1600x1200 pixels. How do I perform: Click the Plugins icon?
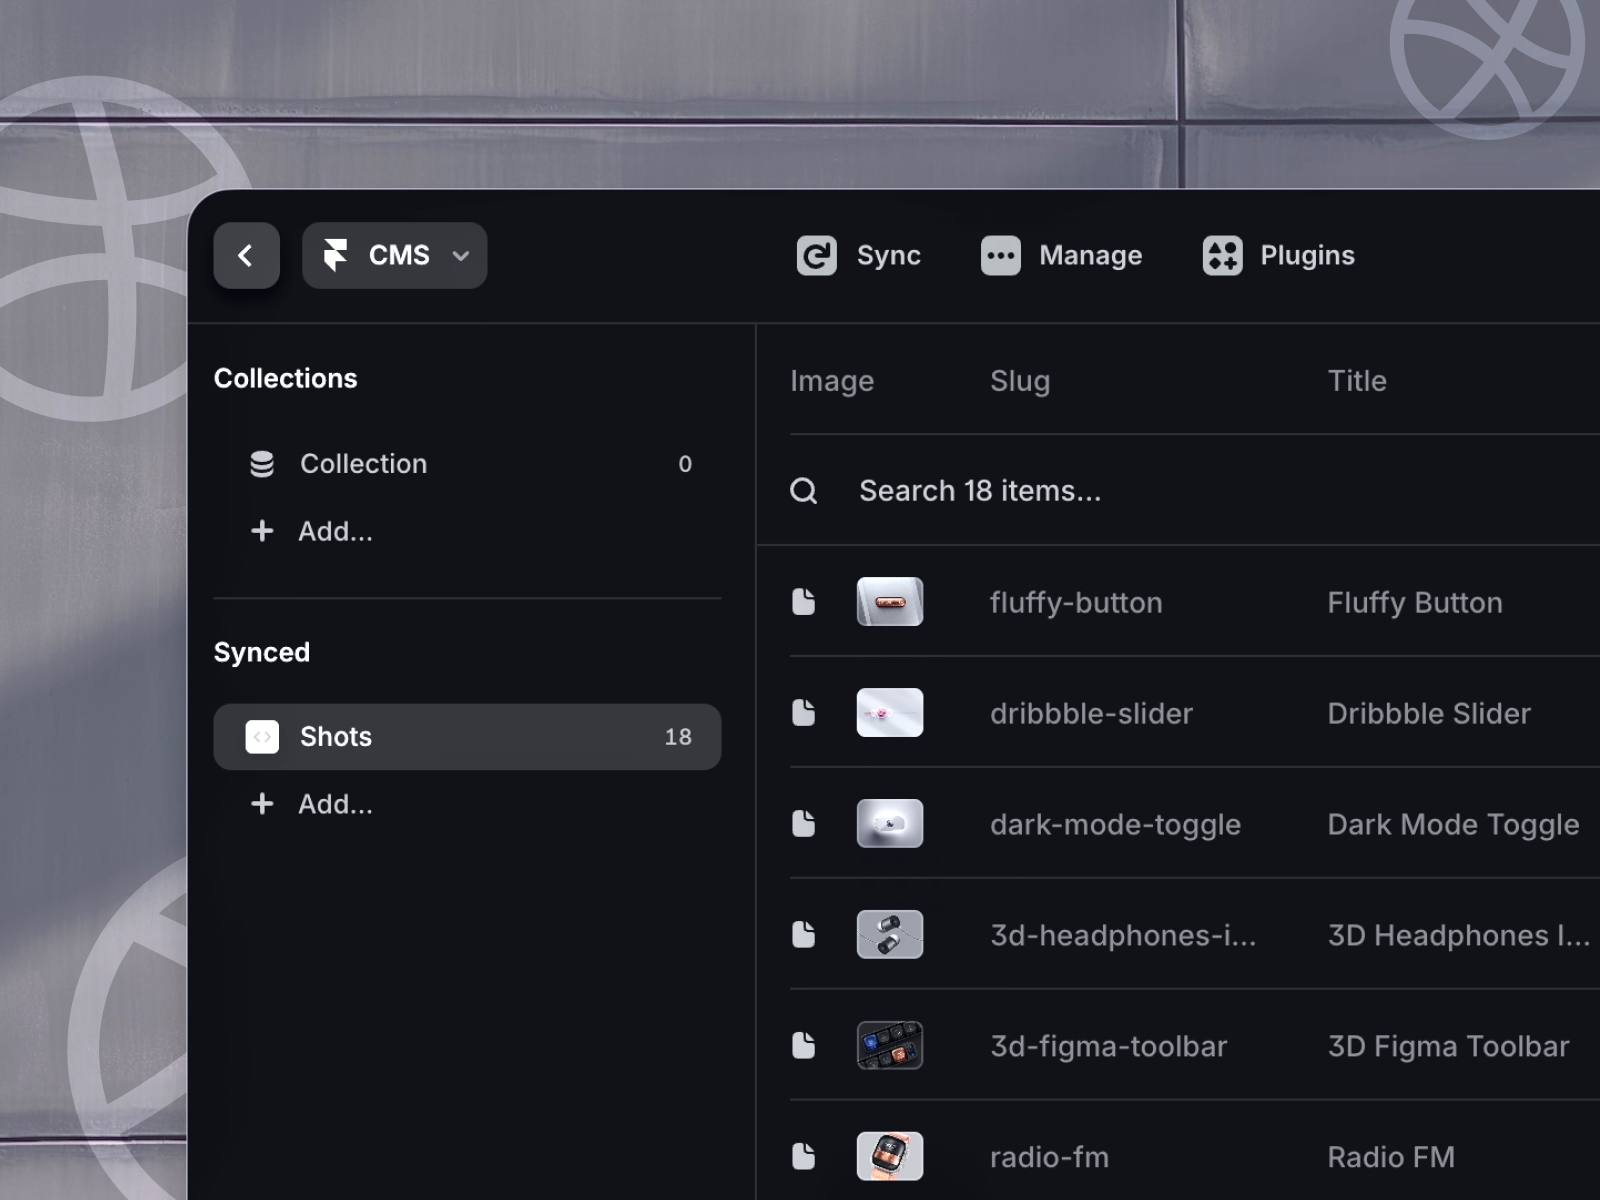pyautogui.click(x=1222, y=255)
